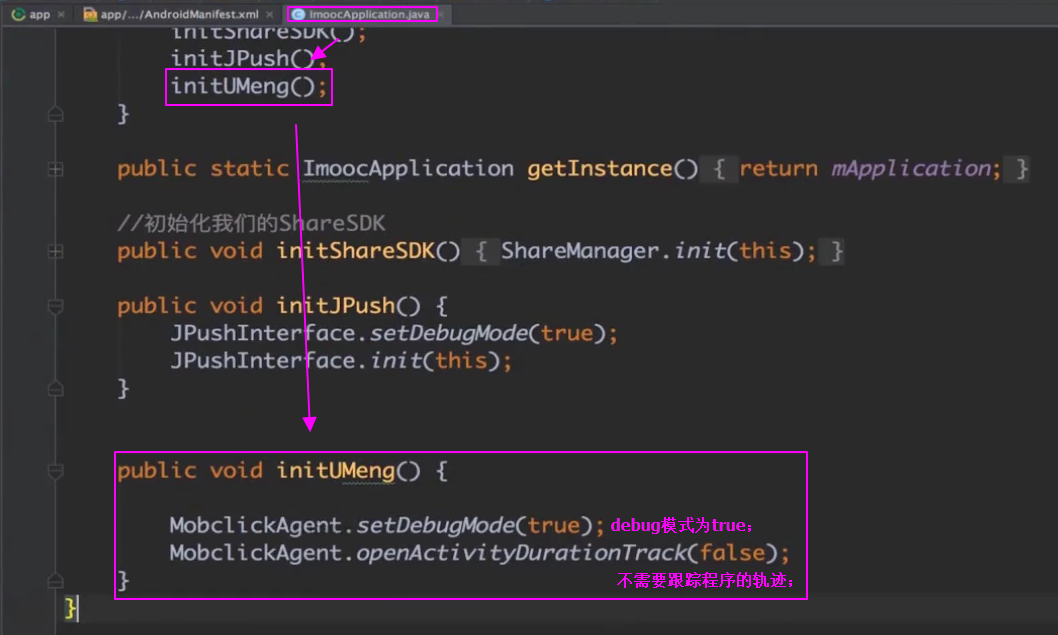
Task: Click MobclickAgent.openActivityDurationTrack(false) line
Action: coord(479,553)
